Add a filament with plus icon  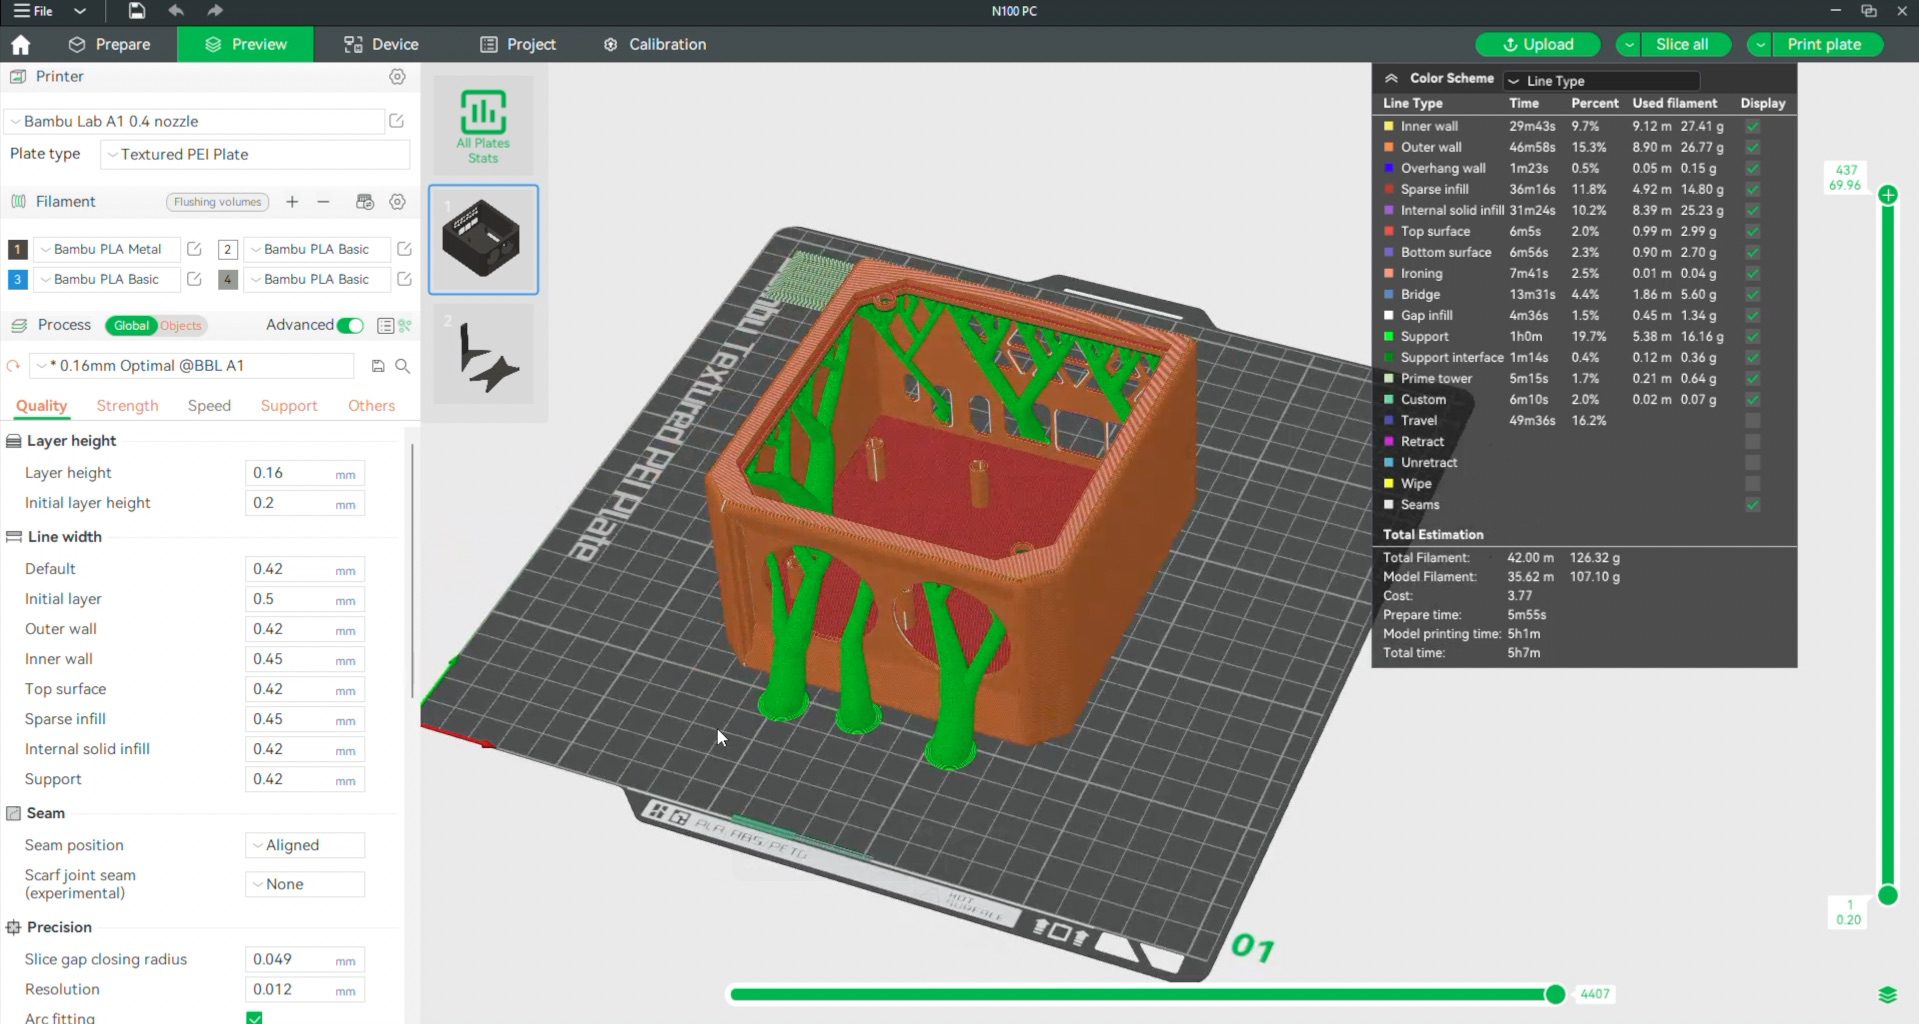[x=292, y=202]
